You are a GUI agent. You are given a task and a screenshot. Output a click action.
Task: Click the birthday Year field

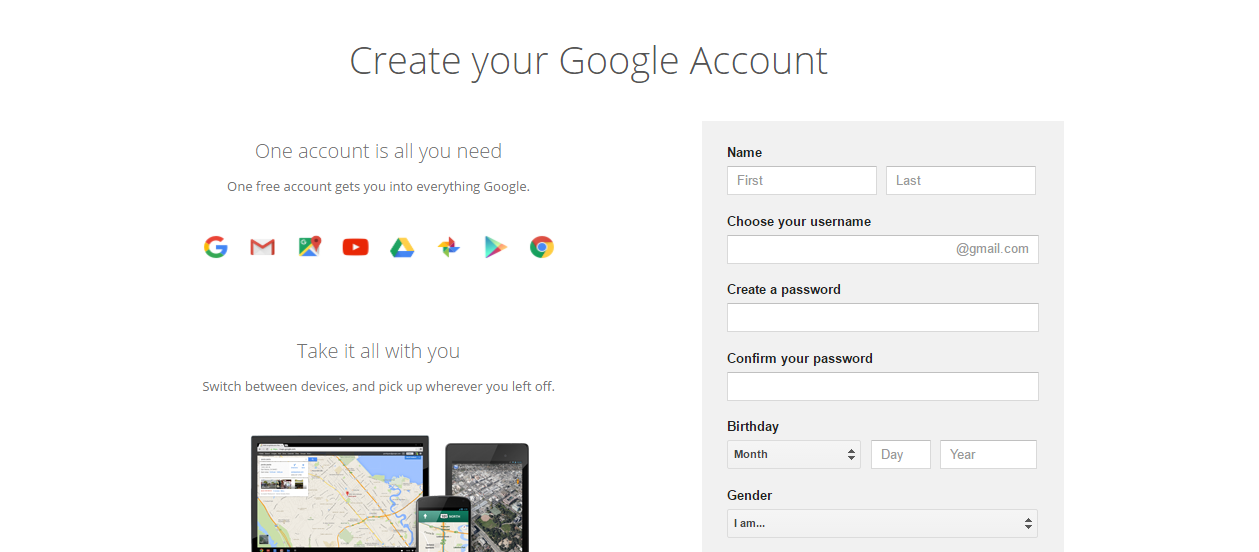tap(989, 454)
